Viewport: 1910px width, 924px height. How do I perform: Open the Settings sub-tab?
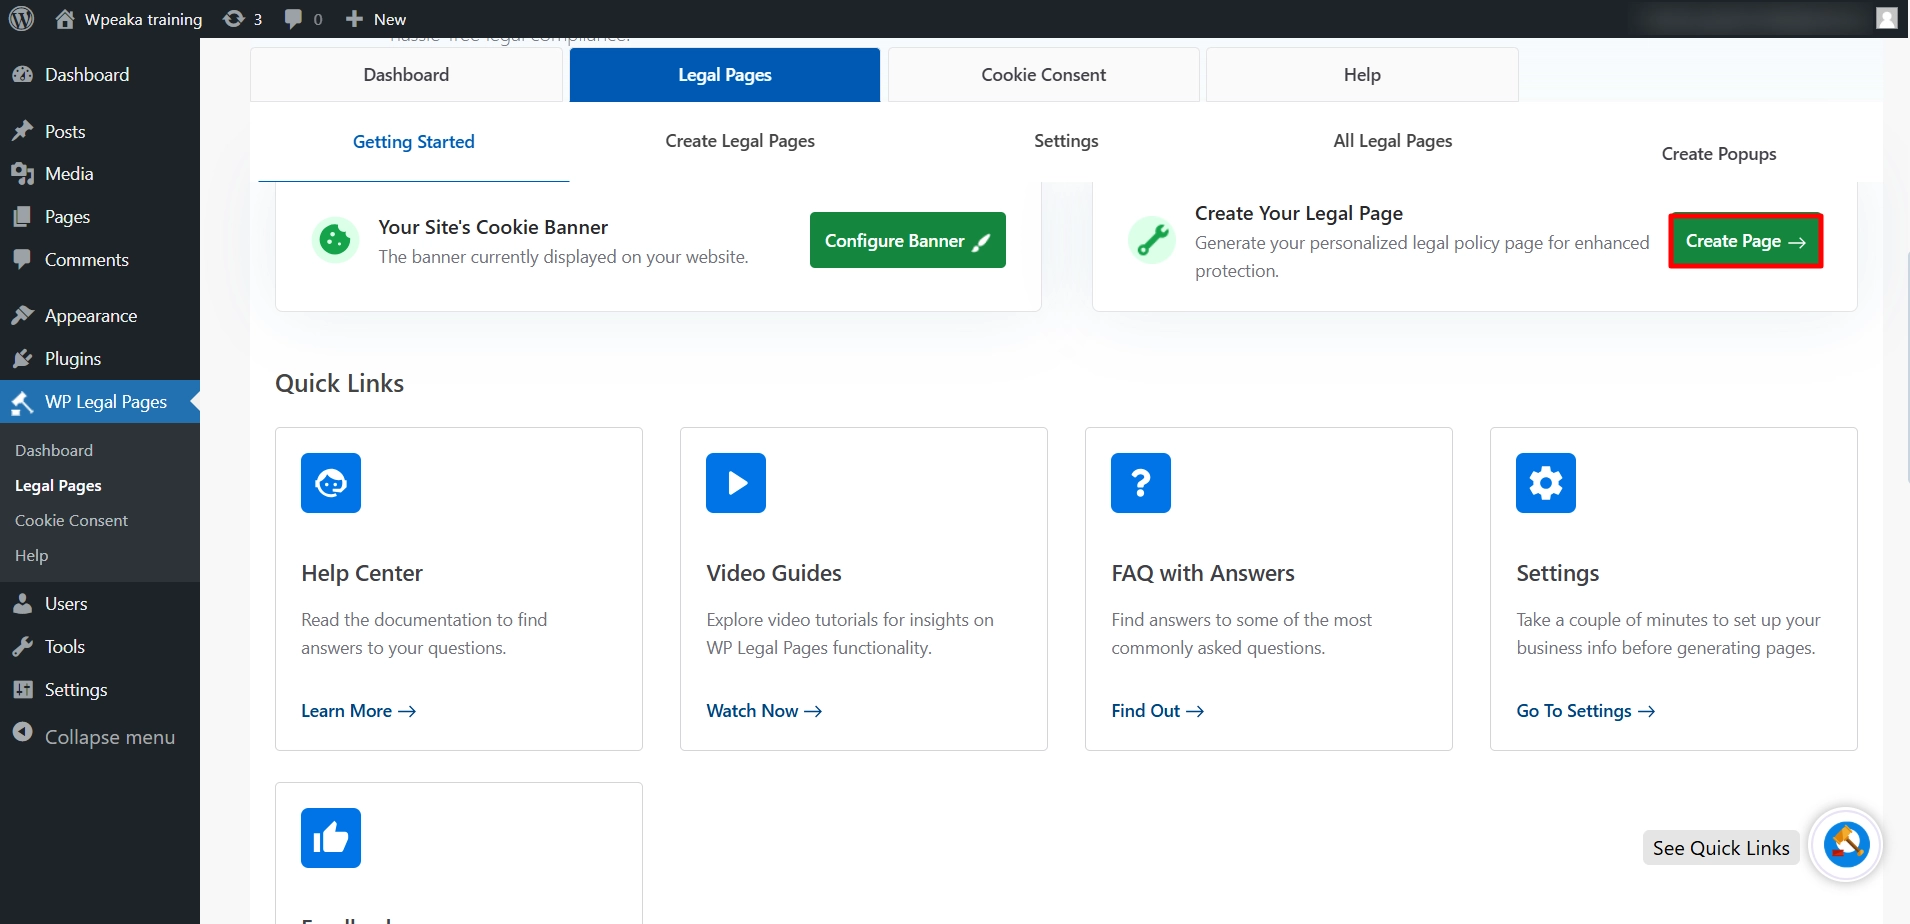click(1066, 141)
